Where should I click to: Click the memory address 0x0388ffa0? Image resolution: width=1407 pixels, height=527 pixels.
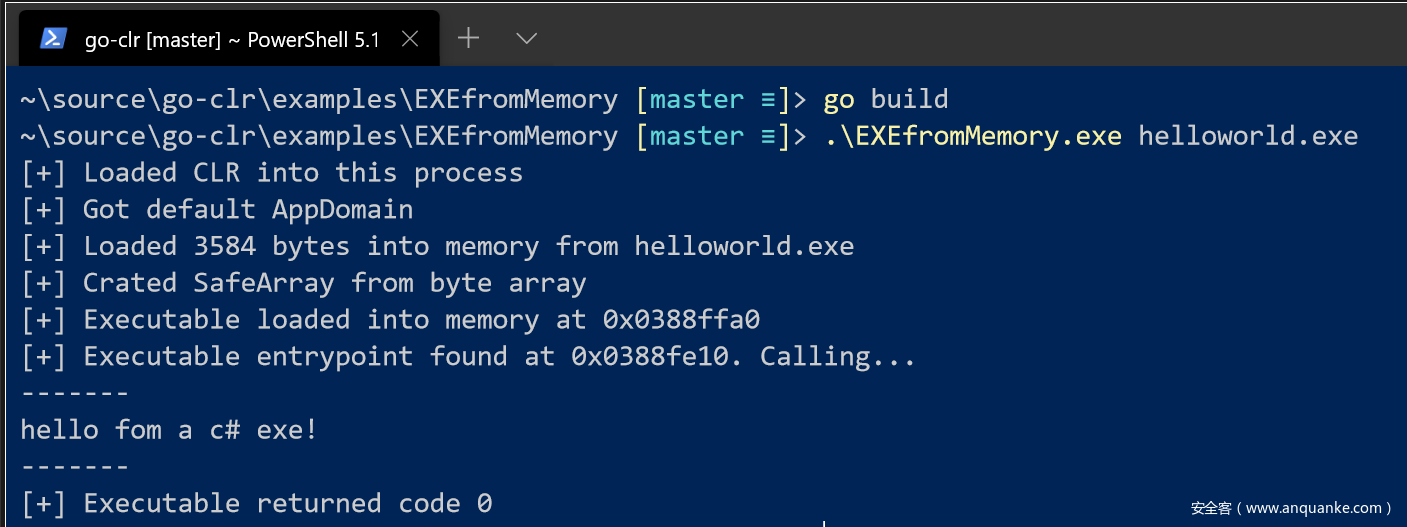[681, 320]
